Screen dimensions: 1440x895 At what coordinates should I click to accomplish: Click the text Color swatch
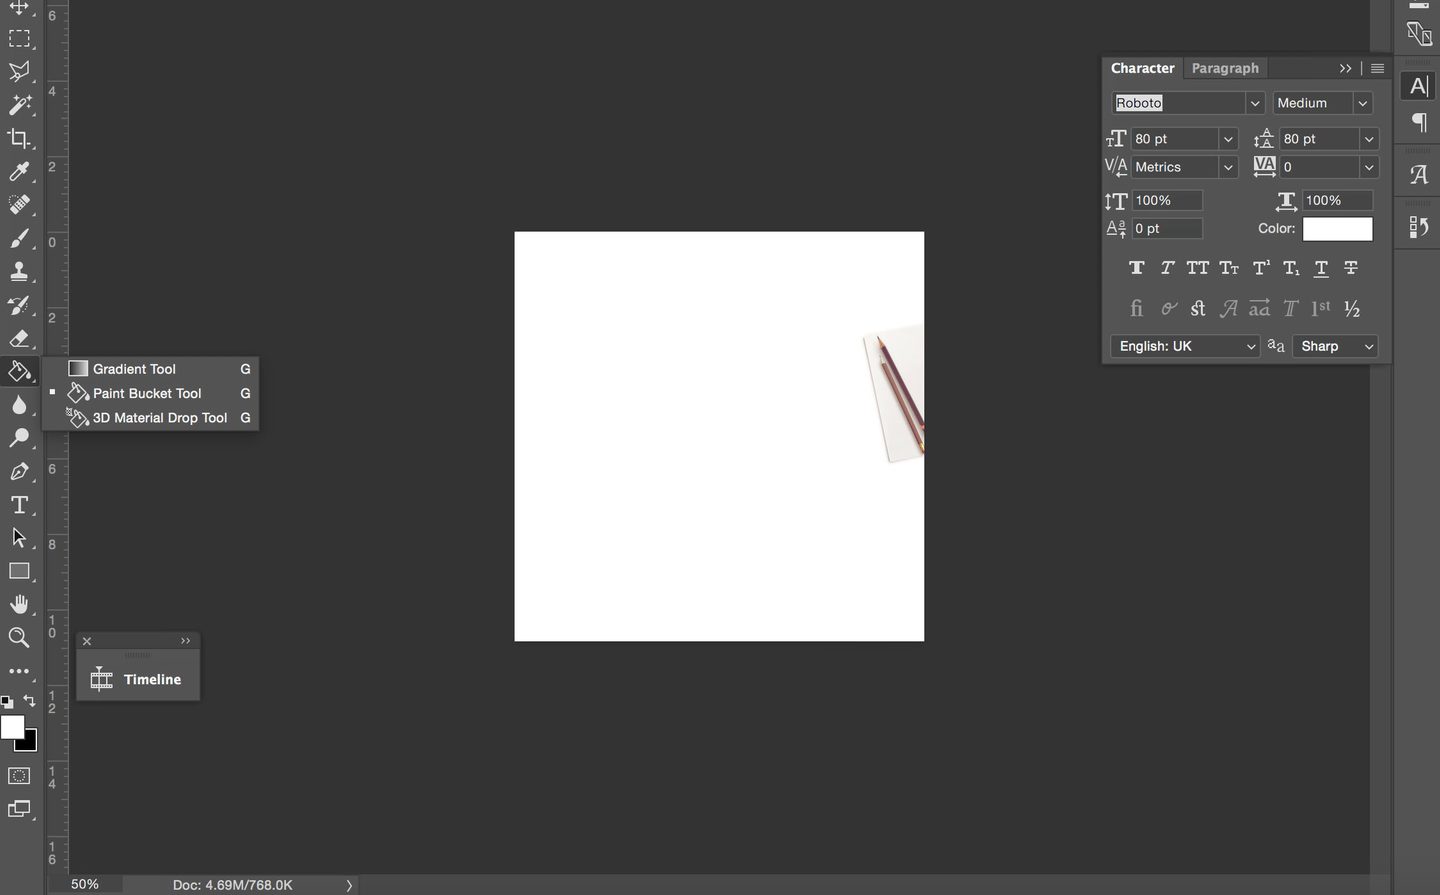(x=1337, y=228)
